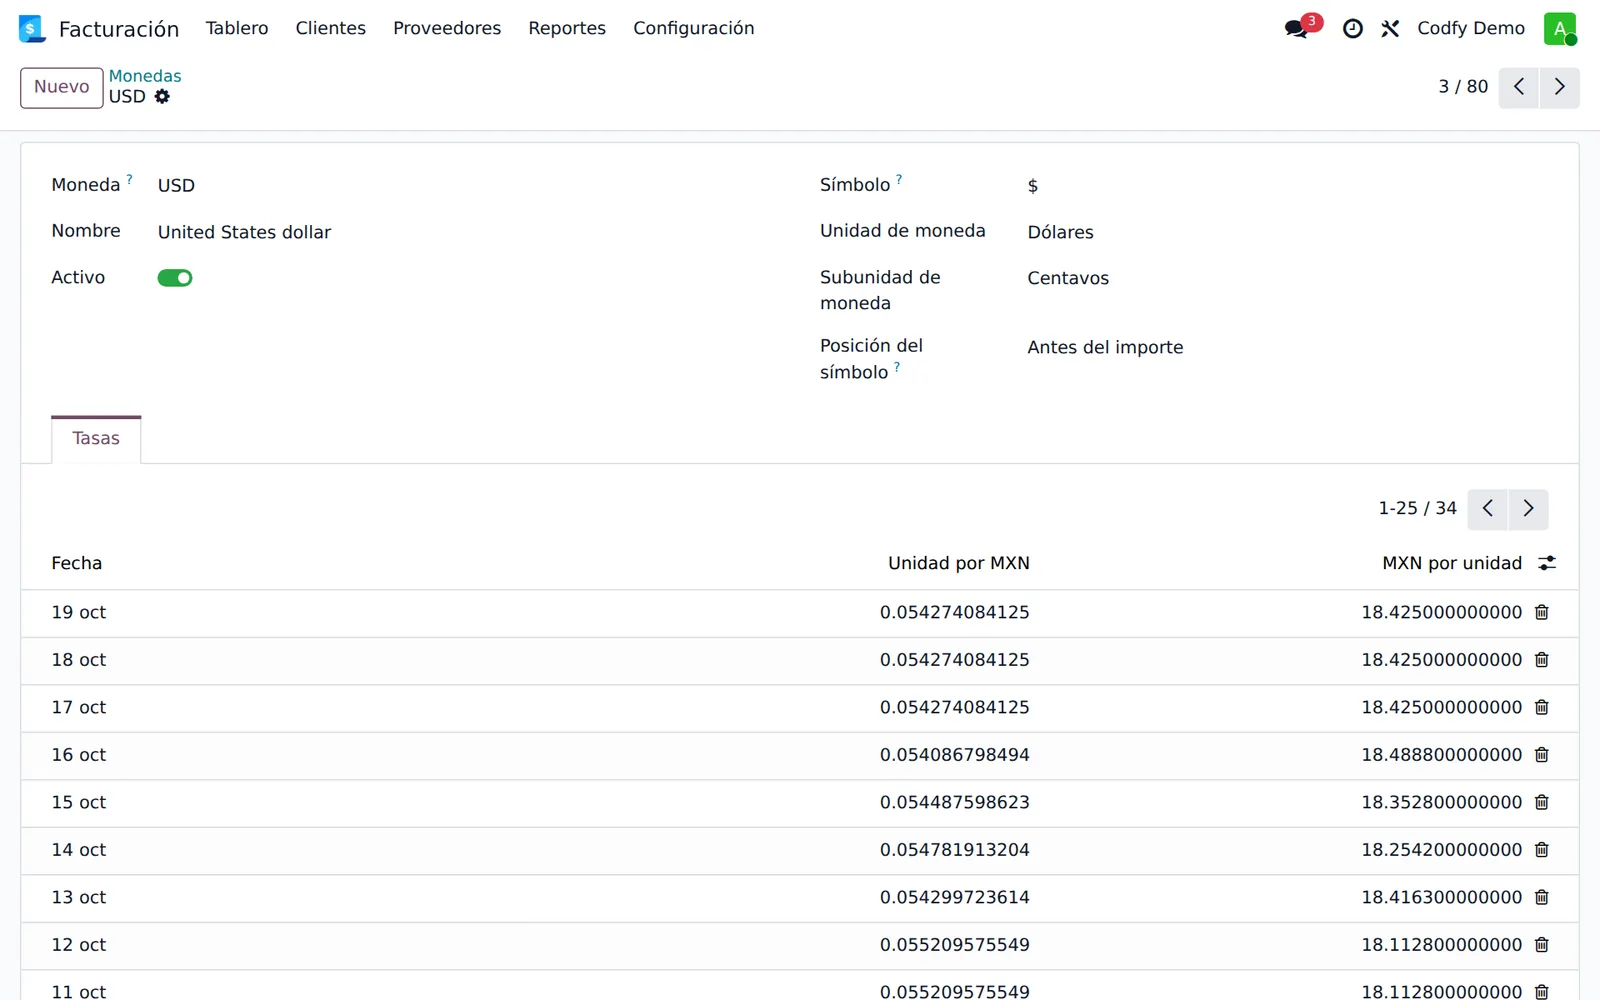Delete the 19 oct rate row

1542,612
